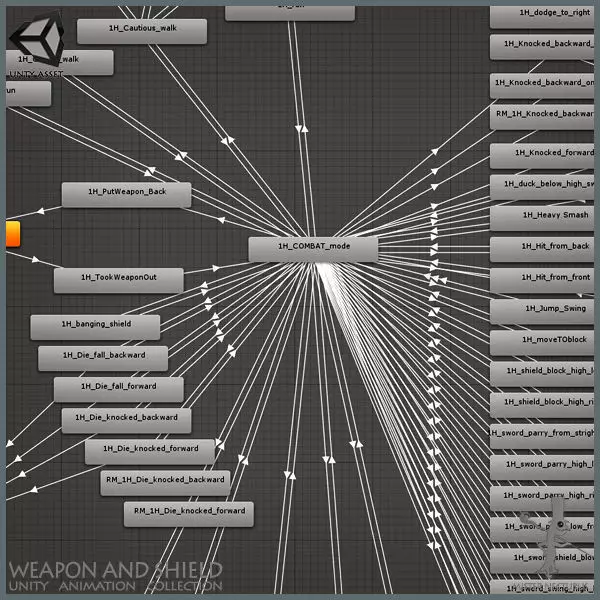Select the 1H_TookWeaponOut state node
This screenshot has height=600, width=600.
[119, 280]
